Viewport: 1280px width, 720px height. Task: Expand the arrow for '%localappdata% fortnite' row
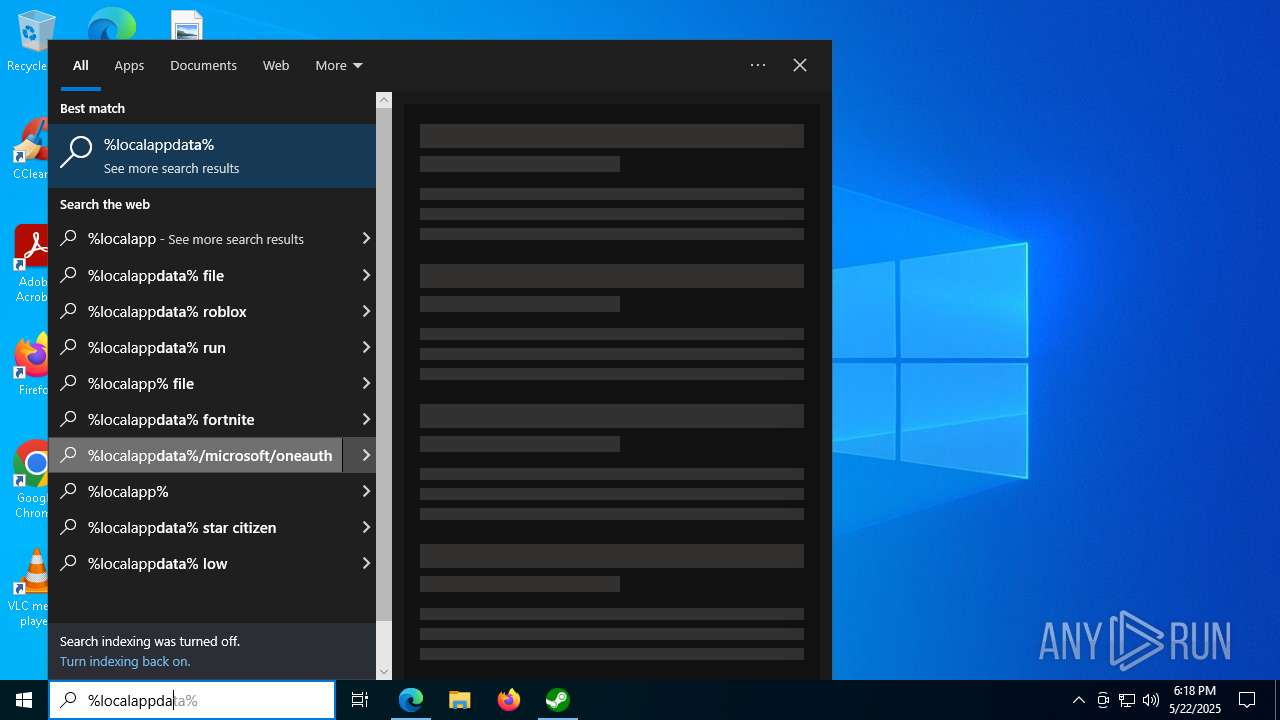point(365,419)
